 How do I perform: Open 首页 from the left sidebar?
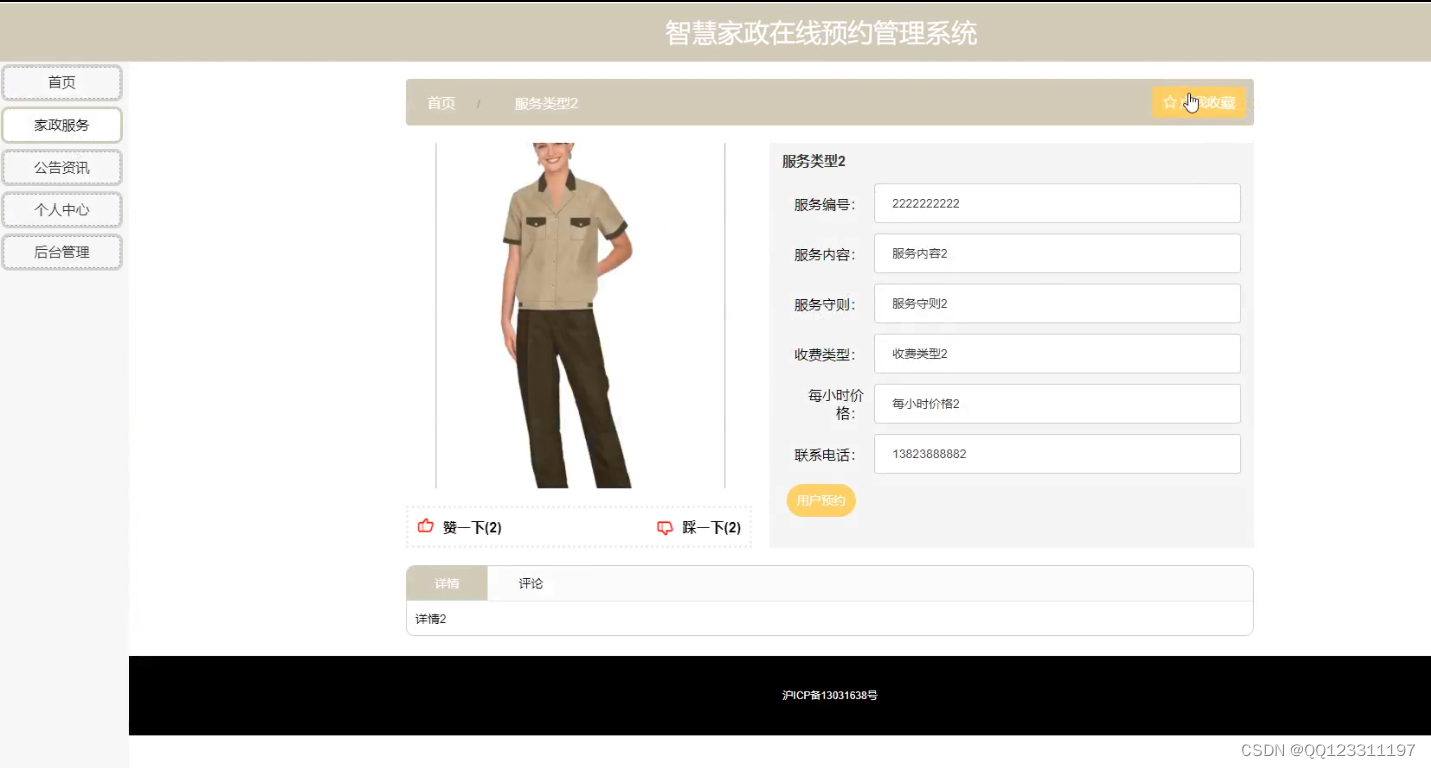click(62, 83)
